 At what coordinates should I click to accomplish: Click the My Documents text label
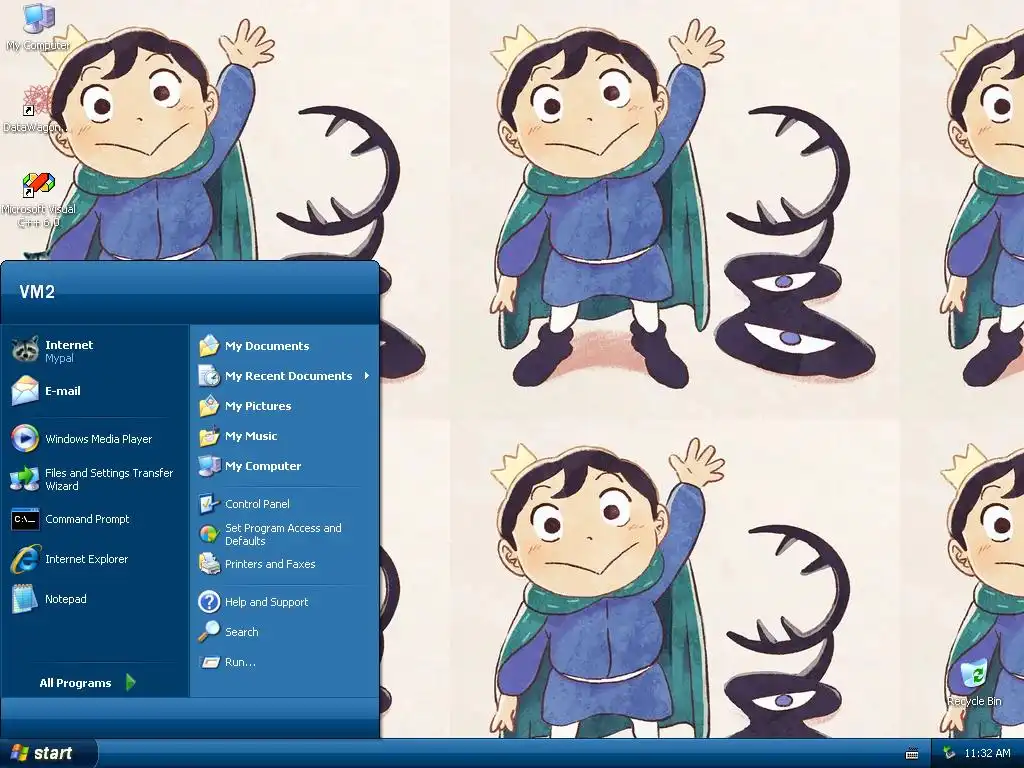pyautogui.click(x=267, y=345)
